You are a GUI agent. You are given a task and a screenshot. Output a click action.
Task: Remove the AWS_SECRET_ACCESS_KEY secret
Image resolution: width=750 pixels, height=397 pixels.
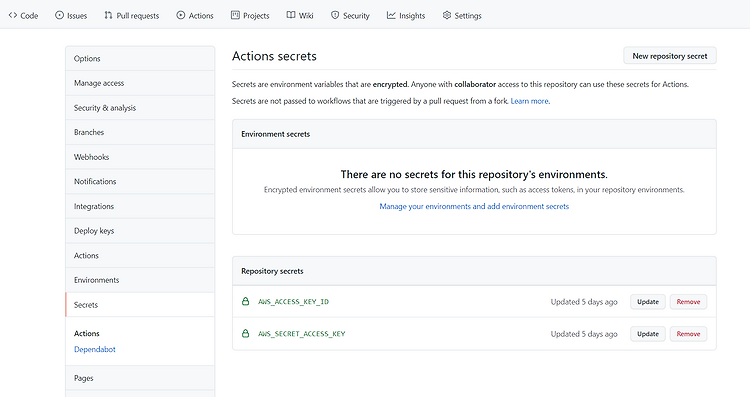click(x=688, y=334)
